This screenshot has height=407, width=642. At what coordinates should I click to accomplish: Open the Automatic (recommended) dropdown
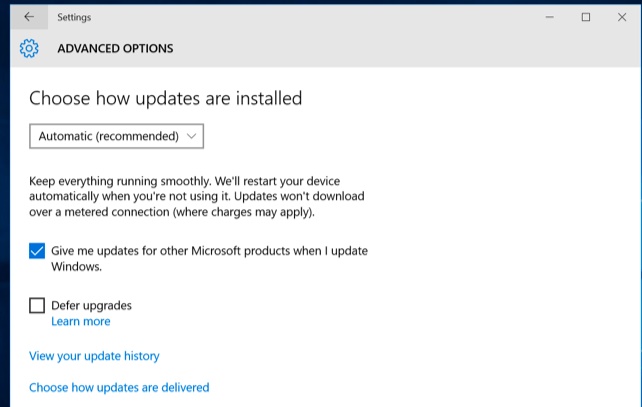point(116,136)
